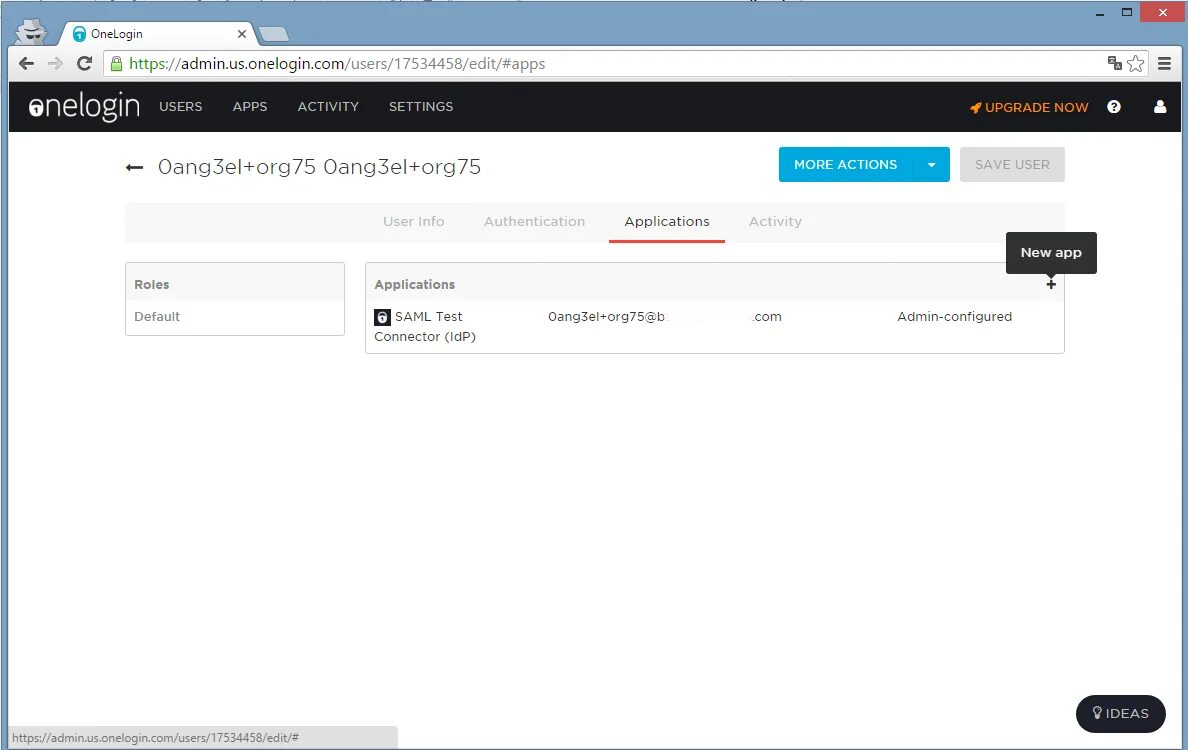
Task: Click the OneLogin browser tab
Action: click(x=158, y=34)
